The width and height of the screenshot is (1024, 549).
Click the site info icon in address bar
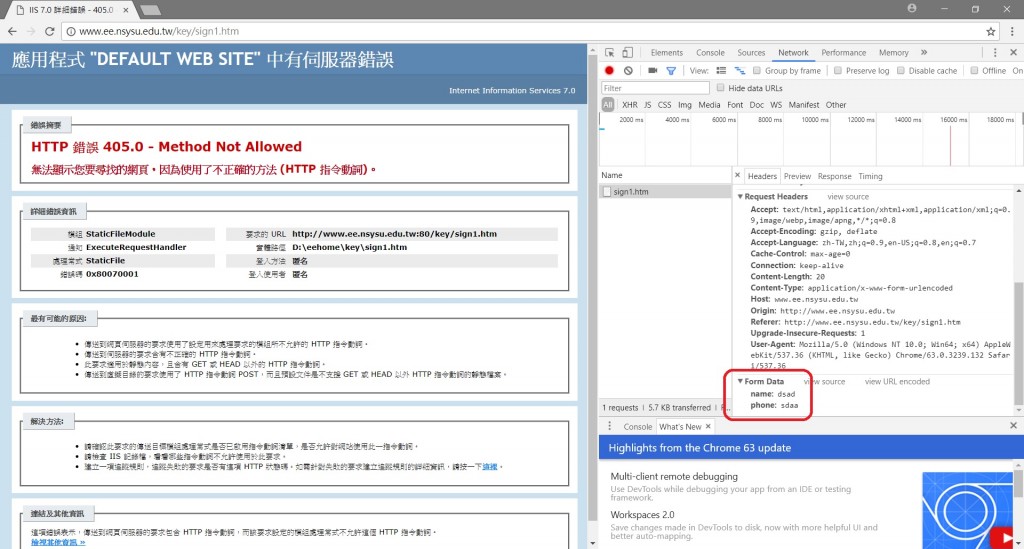71,31
